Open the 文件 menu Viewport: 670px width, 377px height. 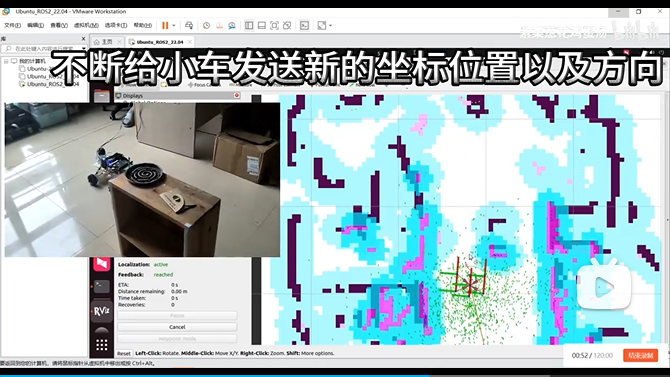[12, 26]
